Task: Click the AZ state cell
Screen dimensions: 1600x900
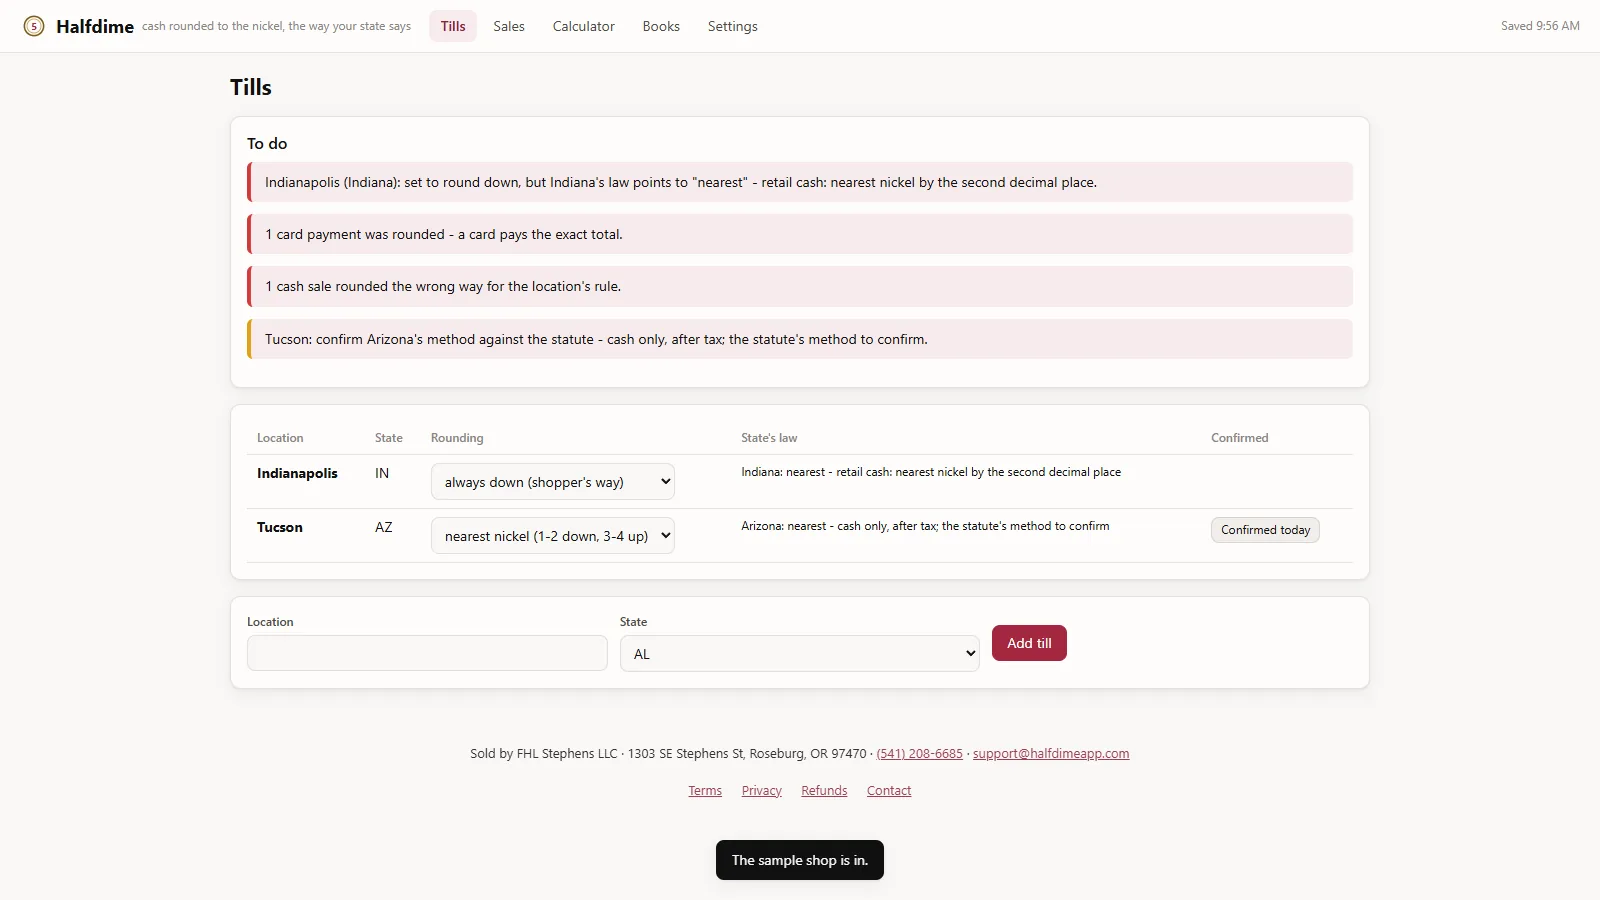Action: (x=384, y=527)
